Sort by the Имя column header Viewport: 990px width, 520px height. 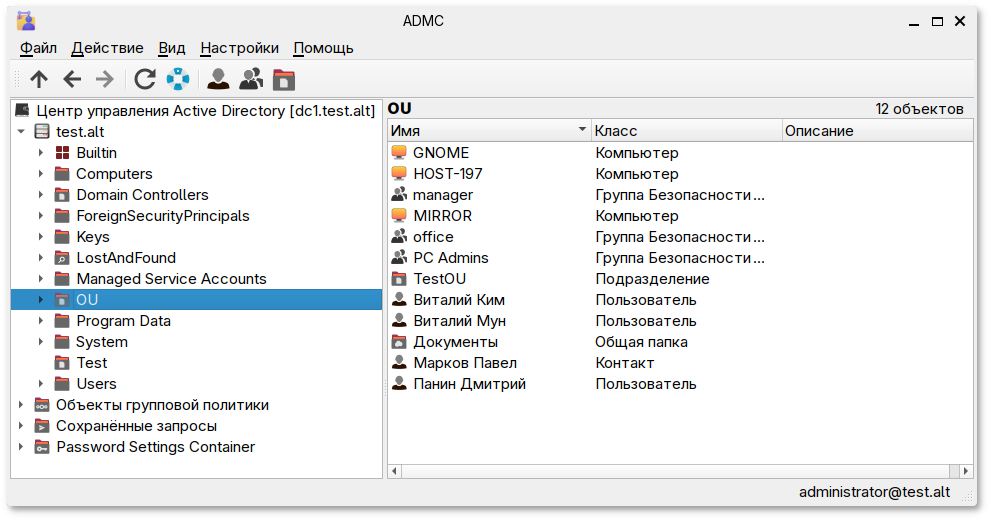pyautogui.click(x=489, y=131)
